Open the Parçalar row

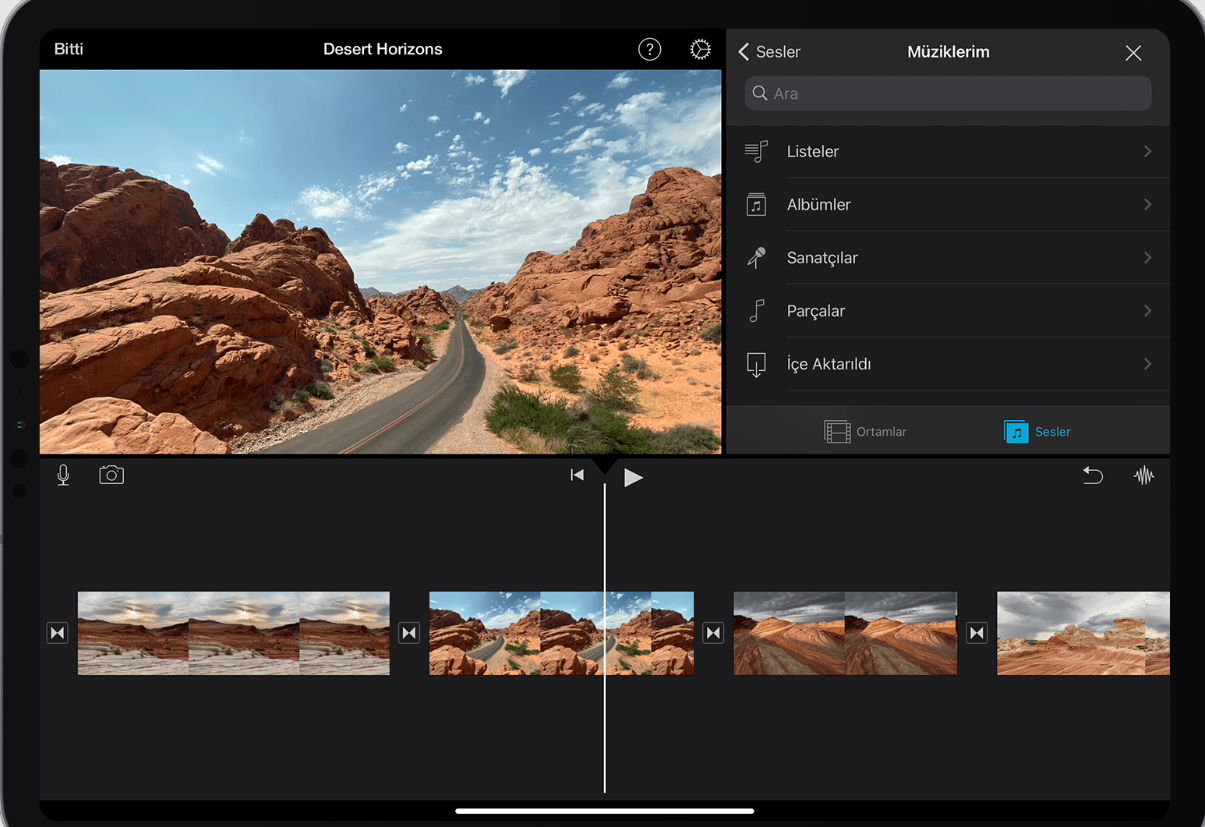pyautogui.click(x=948, y=311)
